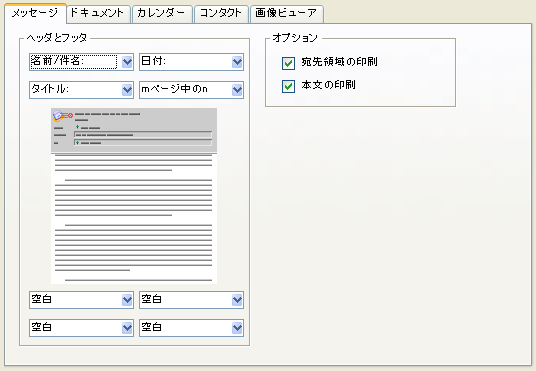Click the タイトル combo box text field

click(76, 90)
